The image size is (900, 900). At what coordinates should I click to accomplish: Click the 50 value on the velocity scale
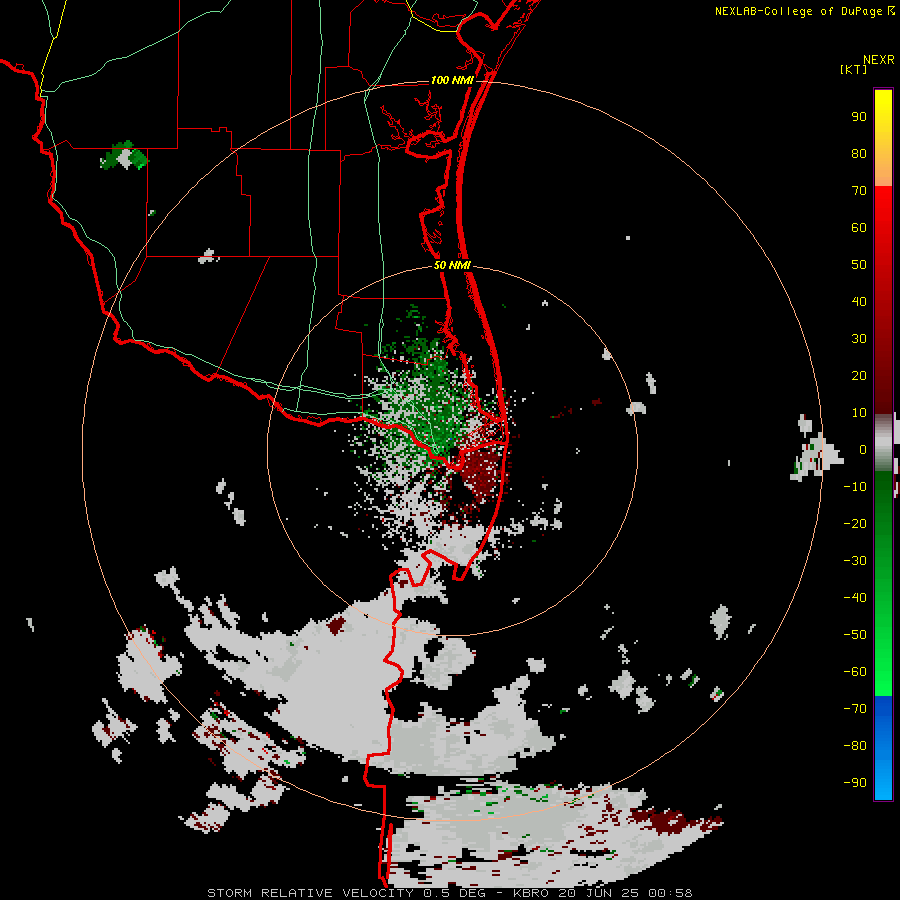(x=859, y=265)
